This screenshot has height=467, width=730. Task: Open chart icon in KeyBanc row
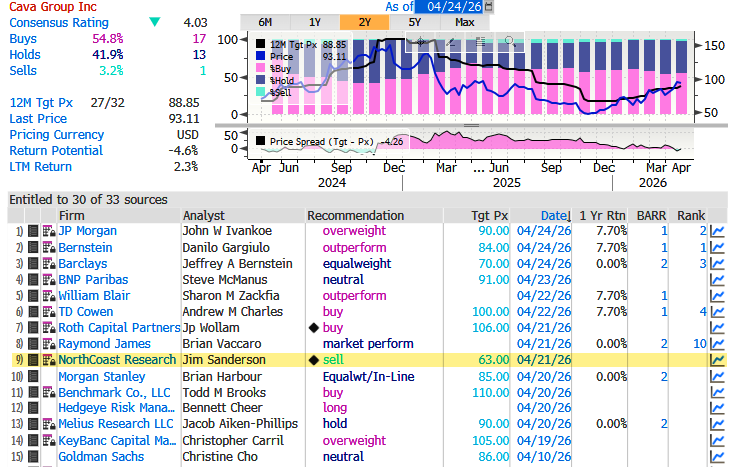717,441
